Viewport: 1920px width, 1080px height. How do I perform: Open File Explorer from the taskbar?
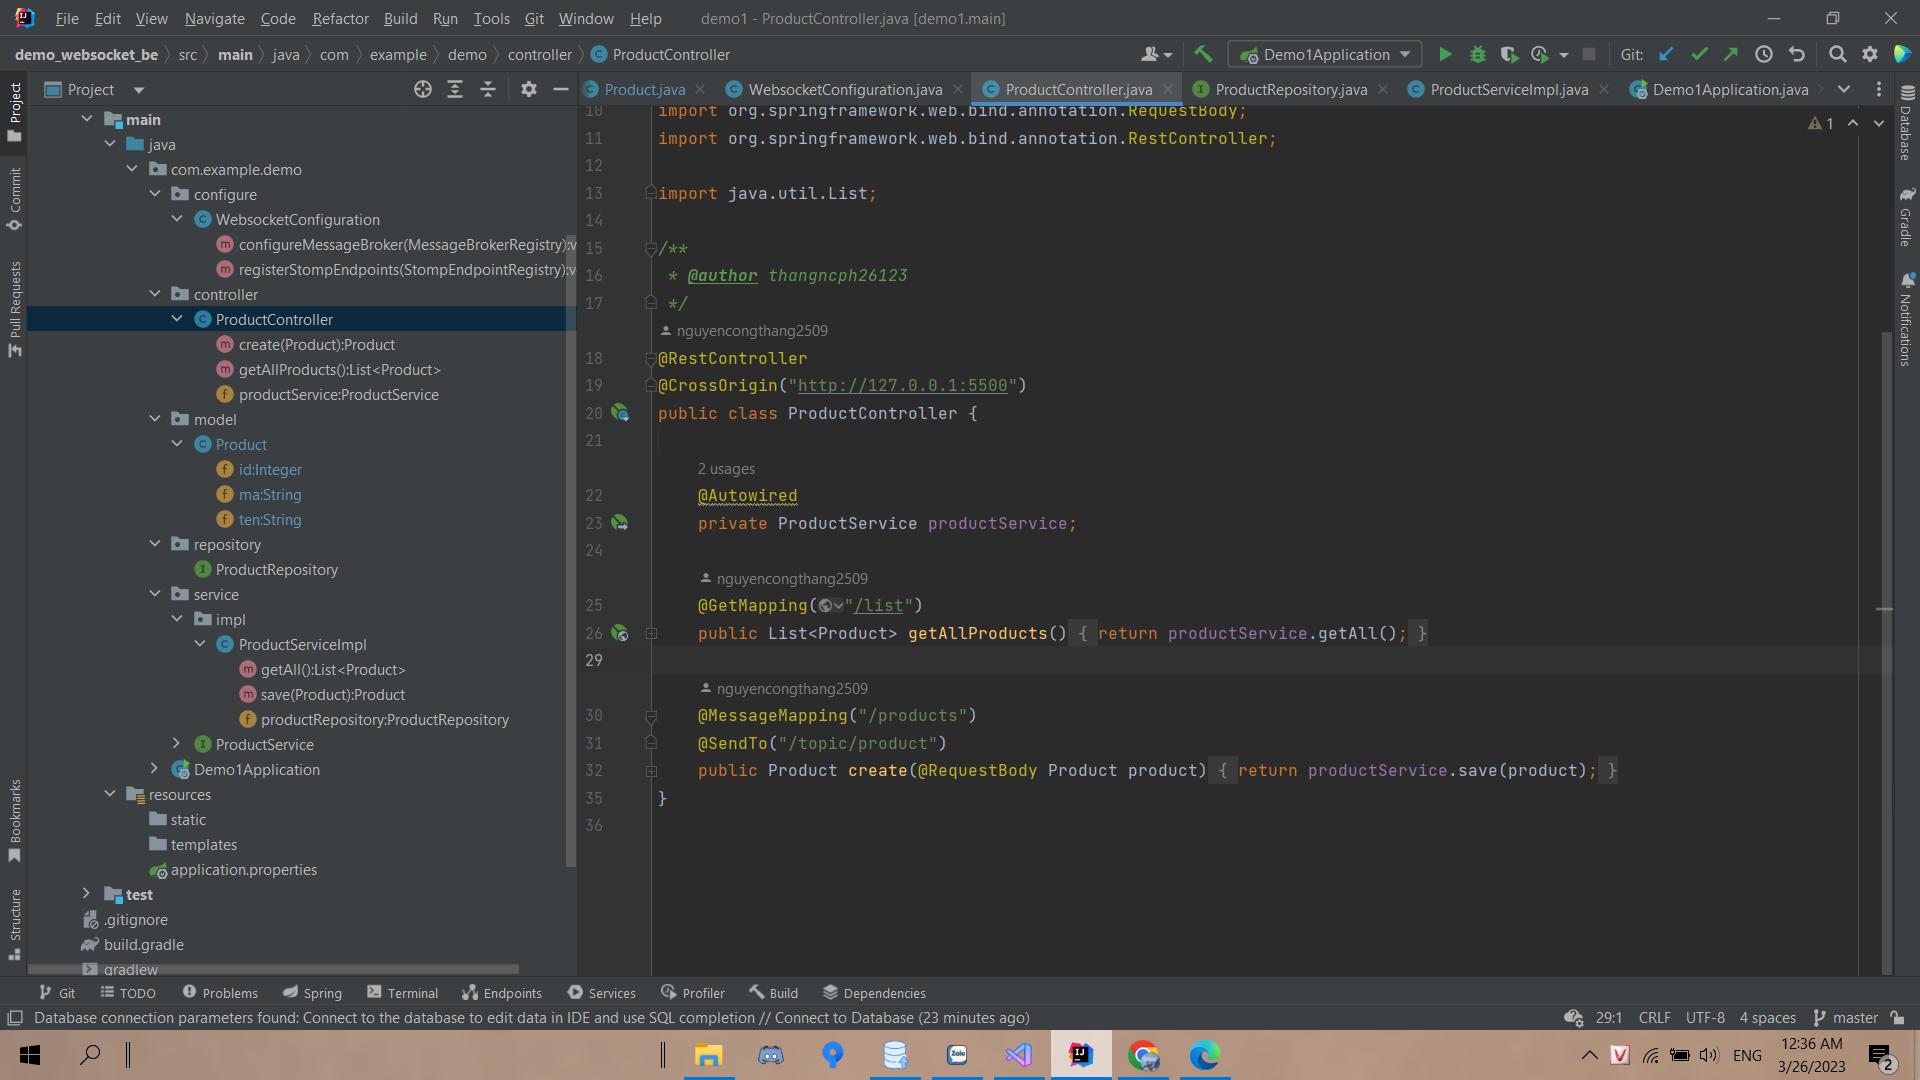pos(708,1055)
